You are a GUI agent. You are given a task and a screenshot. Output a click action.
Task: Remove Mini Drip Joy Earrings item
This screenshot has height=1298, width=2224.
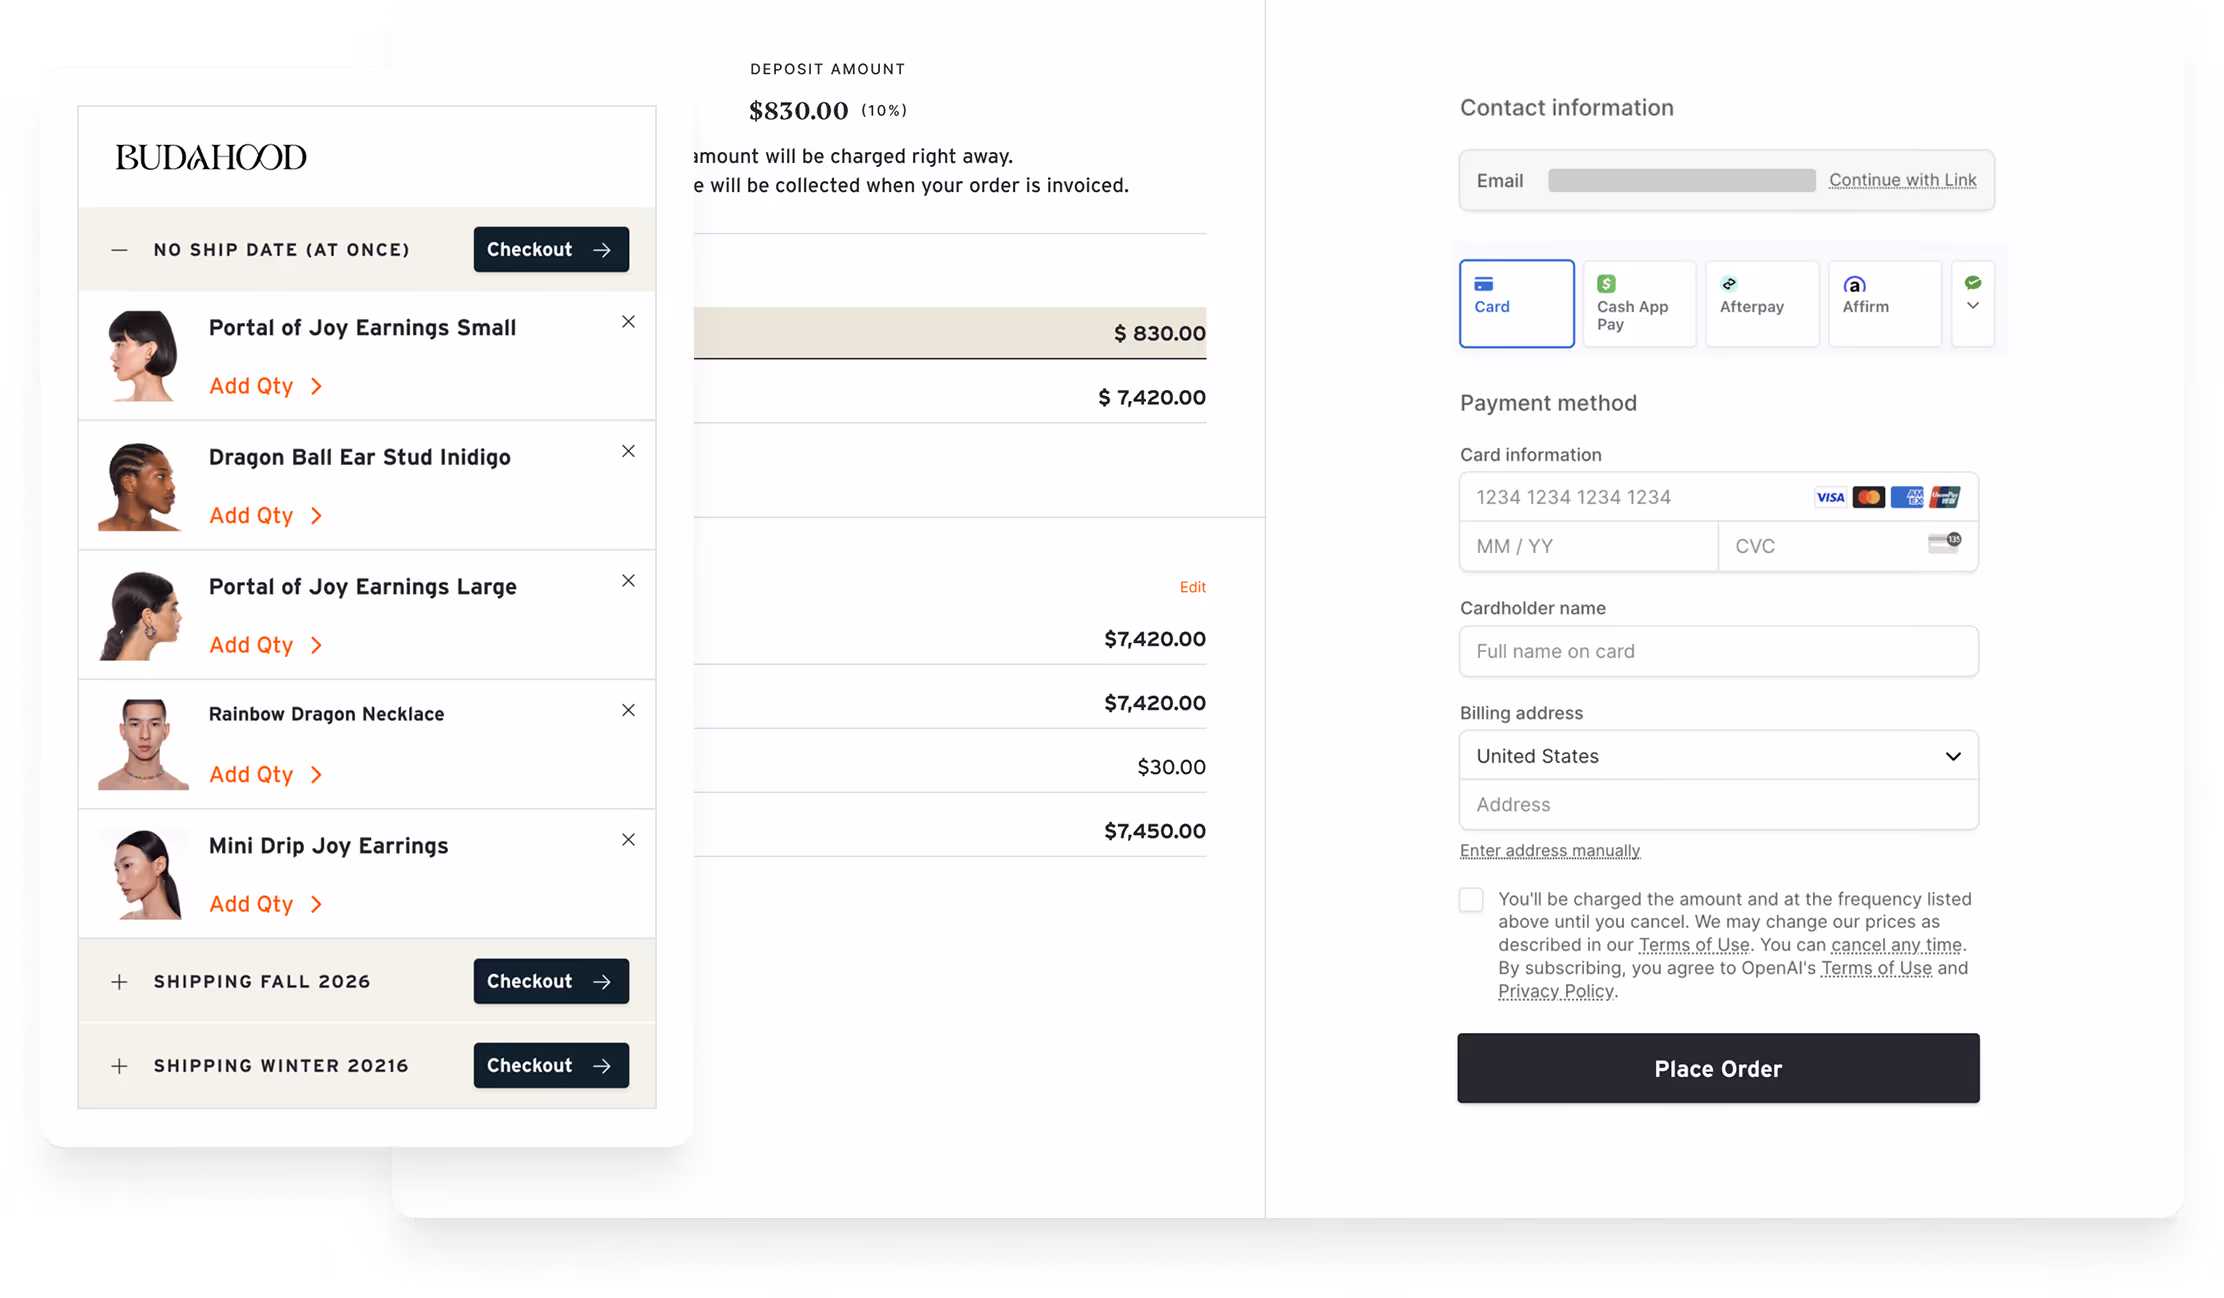(x=628, y=840)
